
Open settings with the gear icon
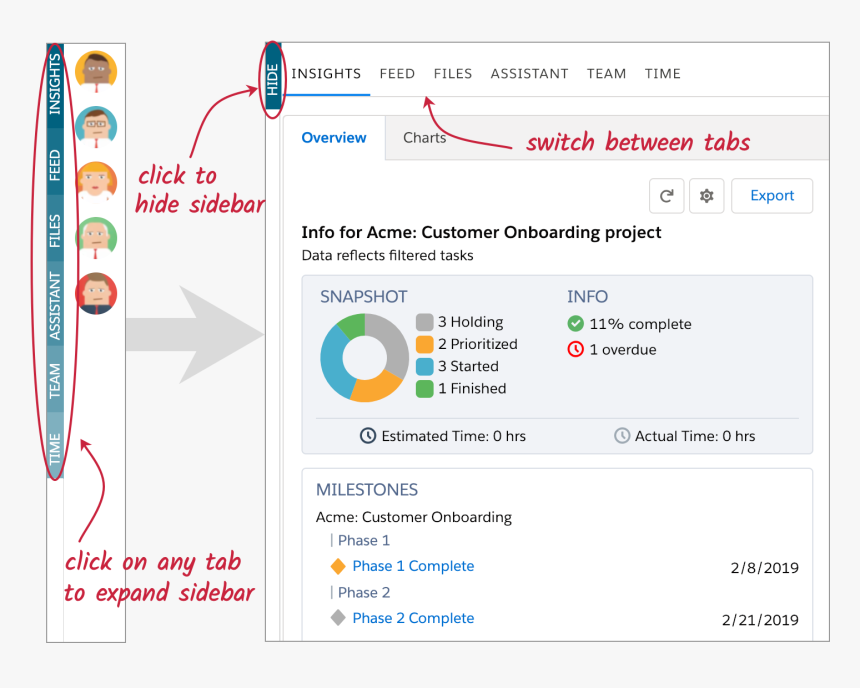706,196
